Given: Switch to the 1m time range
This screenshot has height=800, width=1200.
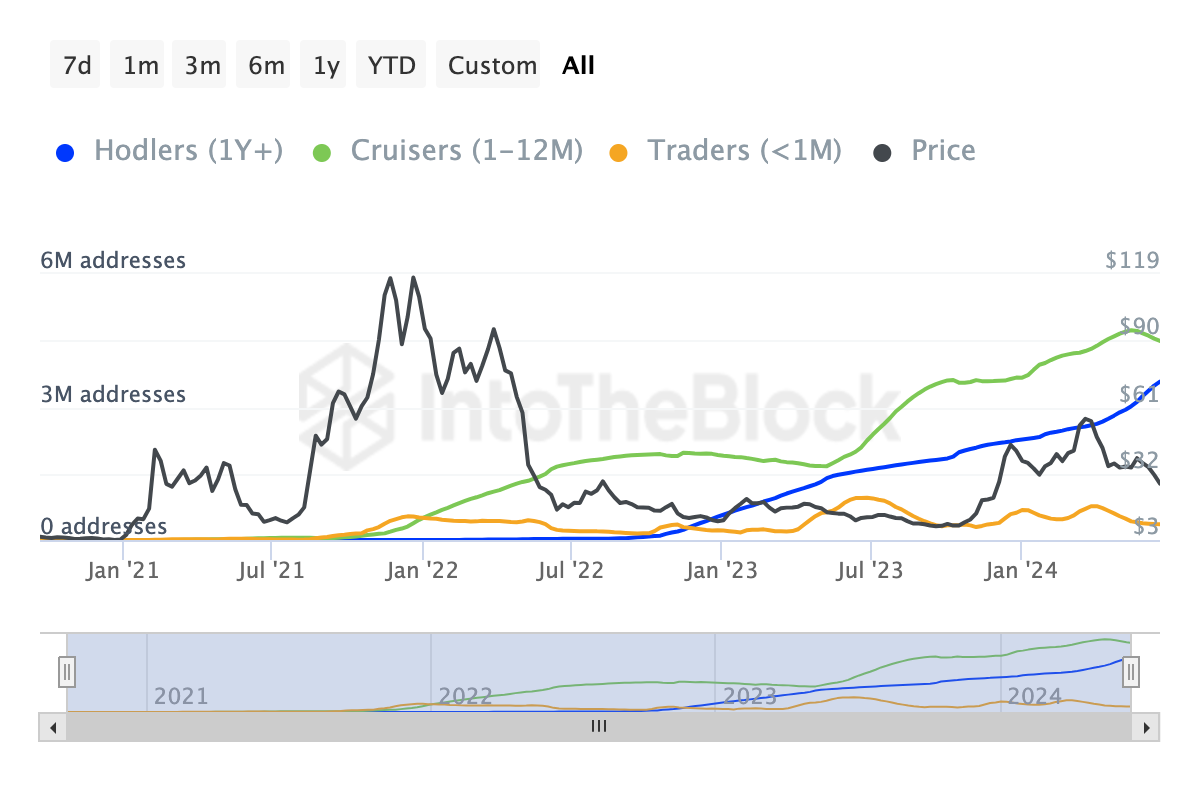Looking at the screenshot, I should tap(141, 66).
